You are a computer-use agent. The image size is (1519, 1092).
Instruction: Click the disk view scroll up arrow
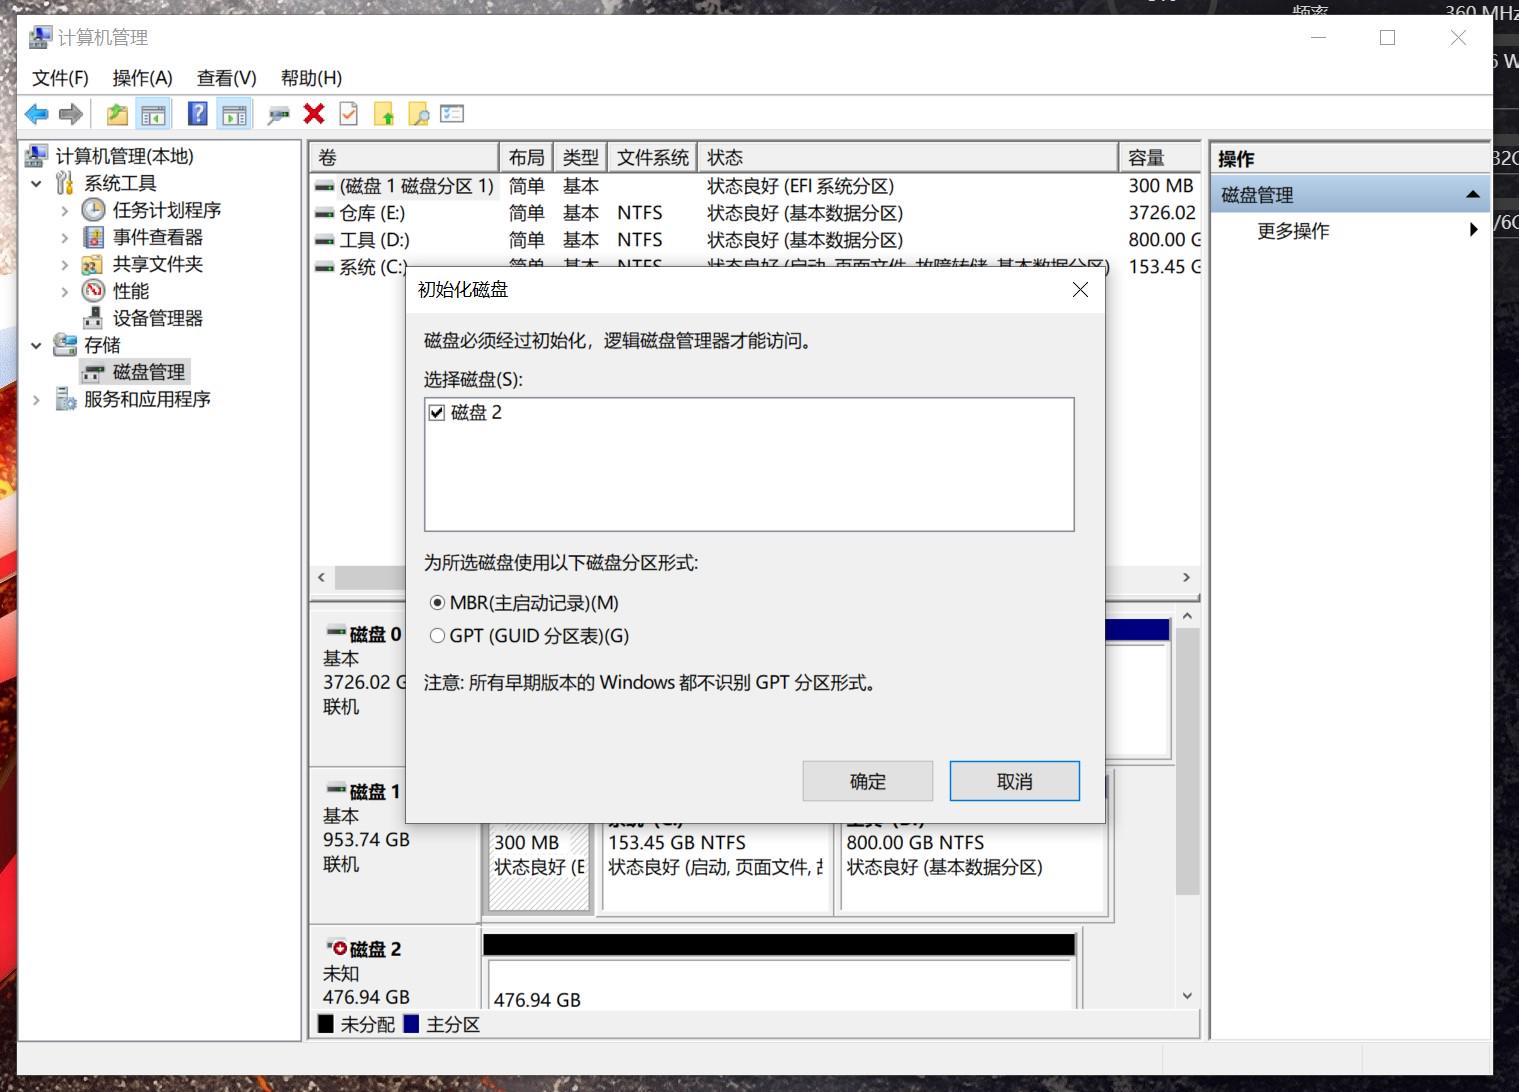click(1187, 617)
